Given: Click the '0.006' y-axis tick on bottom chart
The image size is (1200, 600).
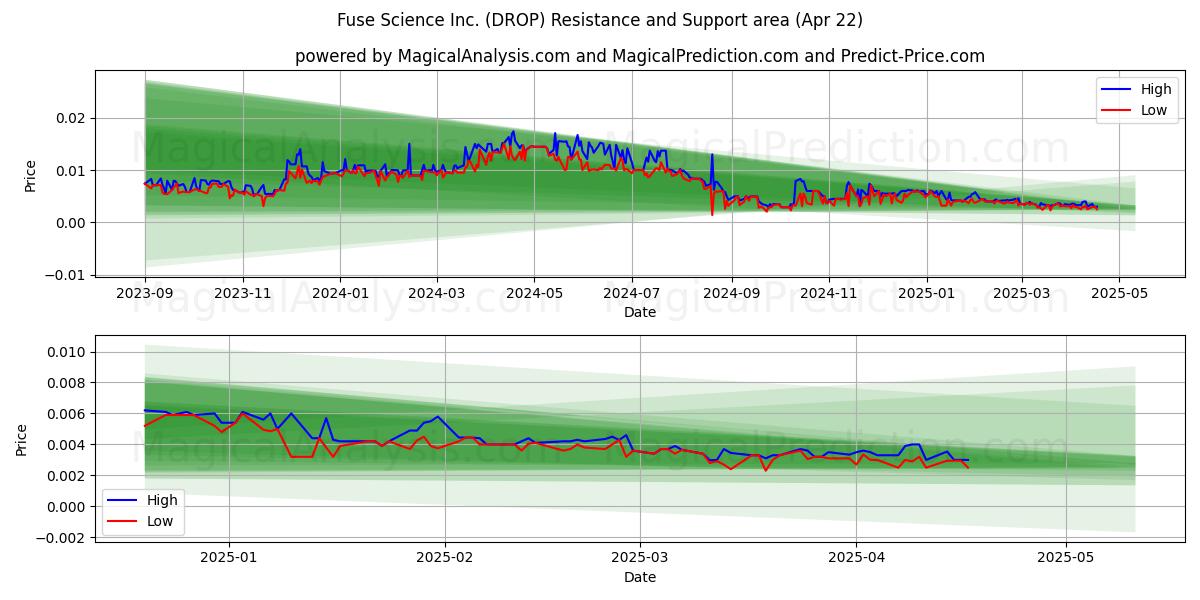Looking at the screenshot, I should [69, 414].
